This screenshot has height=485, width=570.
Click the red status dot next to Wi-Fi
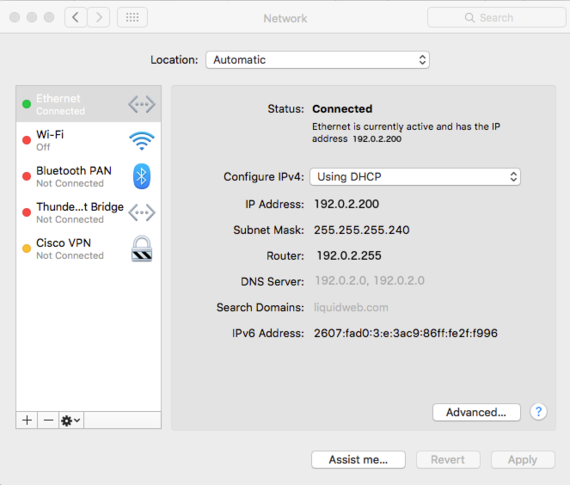click(27, 140)
